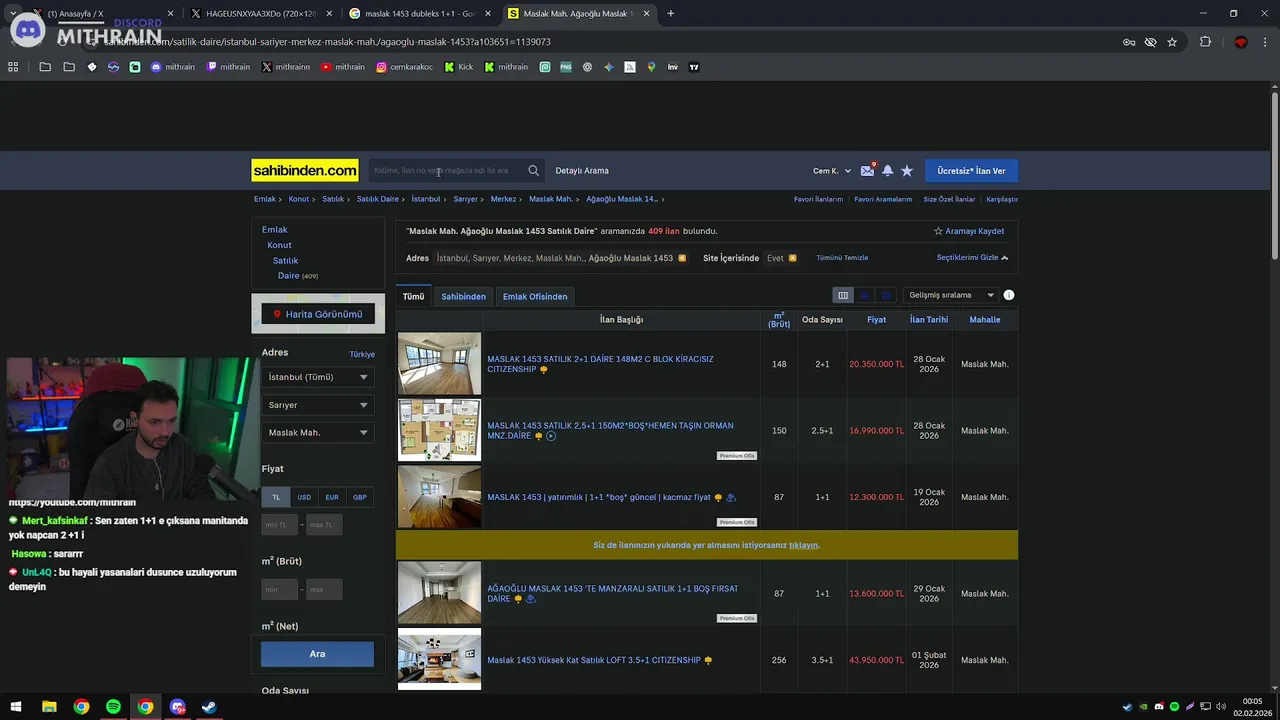Collapse filters with Seçtiklerimi Gizle
Image resolution: width=1280 pixels, height=720 pixels.
click(972, 258)
